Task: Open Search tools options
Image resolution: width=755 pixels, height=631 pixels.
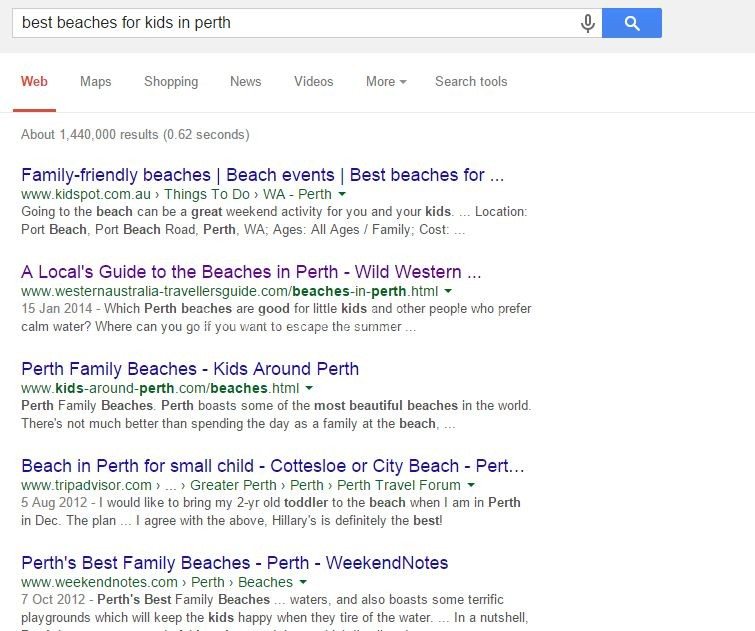Action: tap(471, 82)
